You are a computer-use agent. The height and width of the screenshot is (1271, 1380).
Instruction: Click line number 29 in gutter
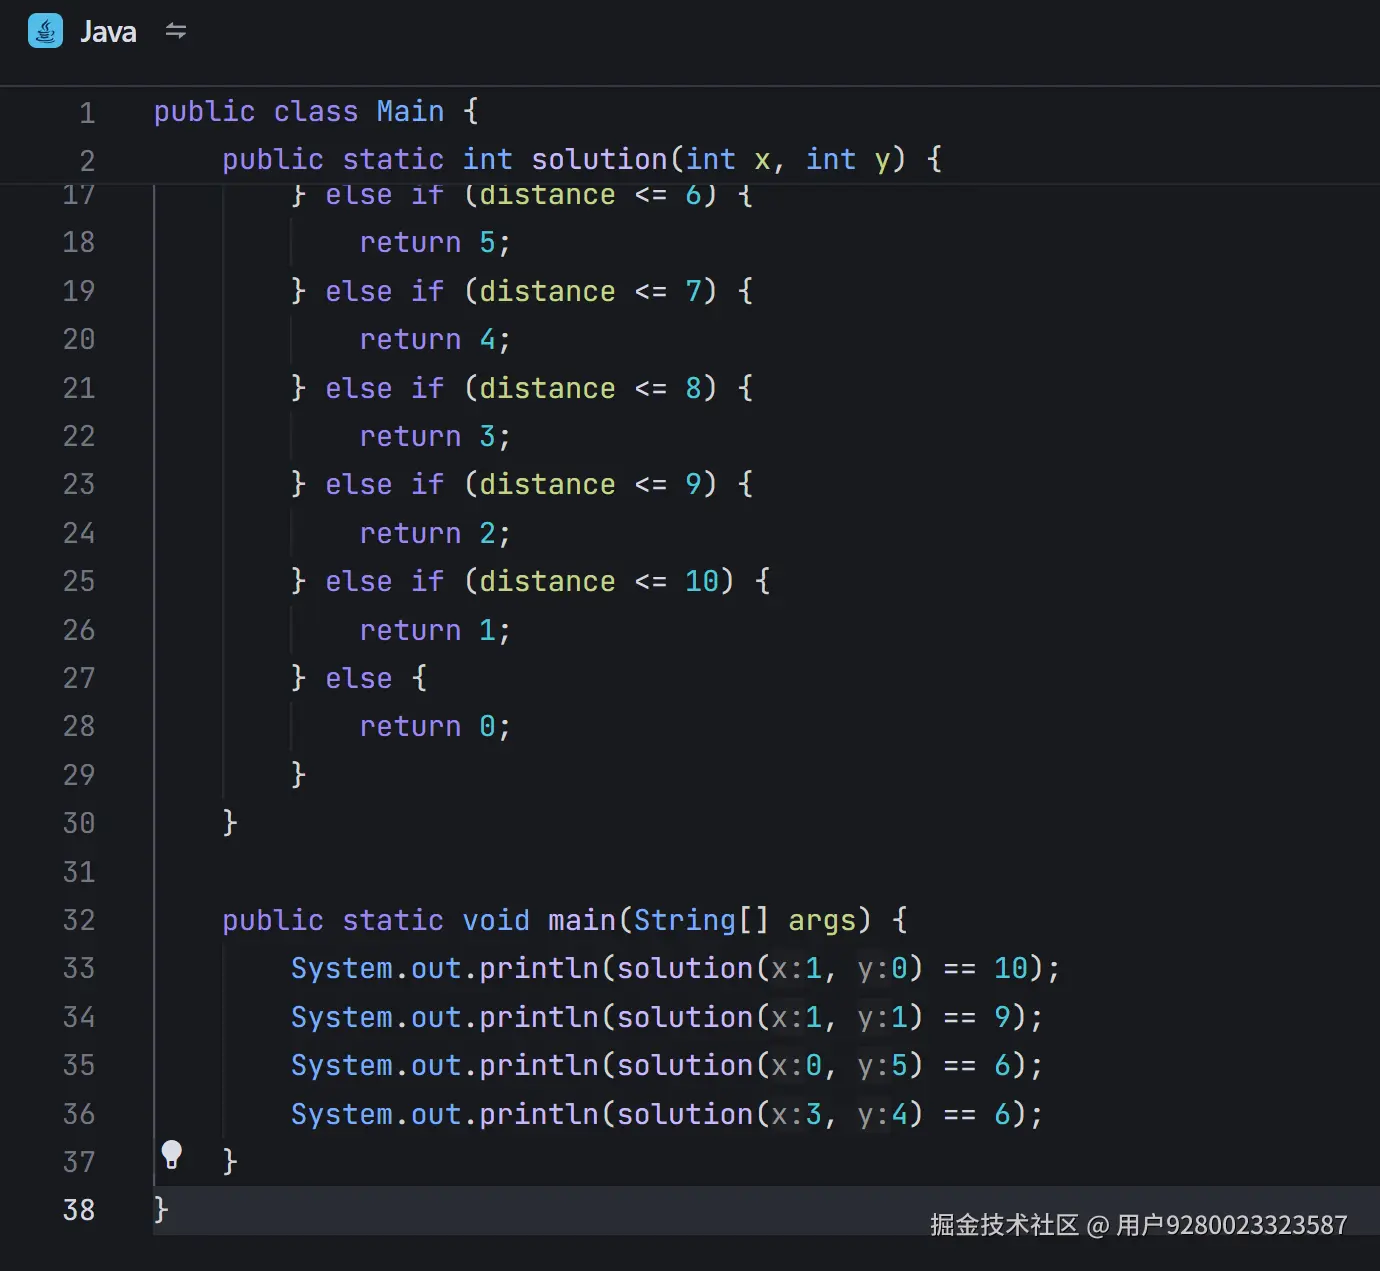tap(79, 775)
